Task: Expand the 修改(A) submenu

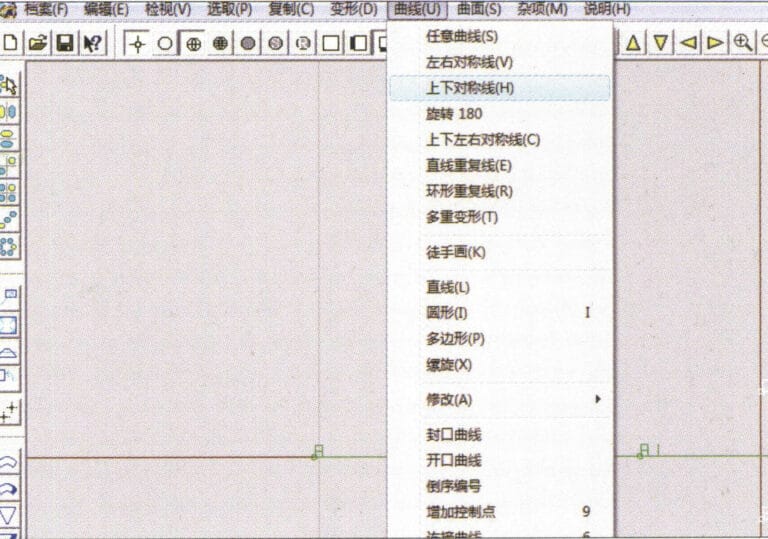Action: pos(501,399)
